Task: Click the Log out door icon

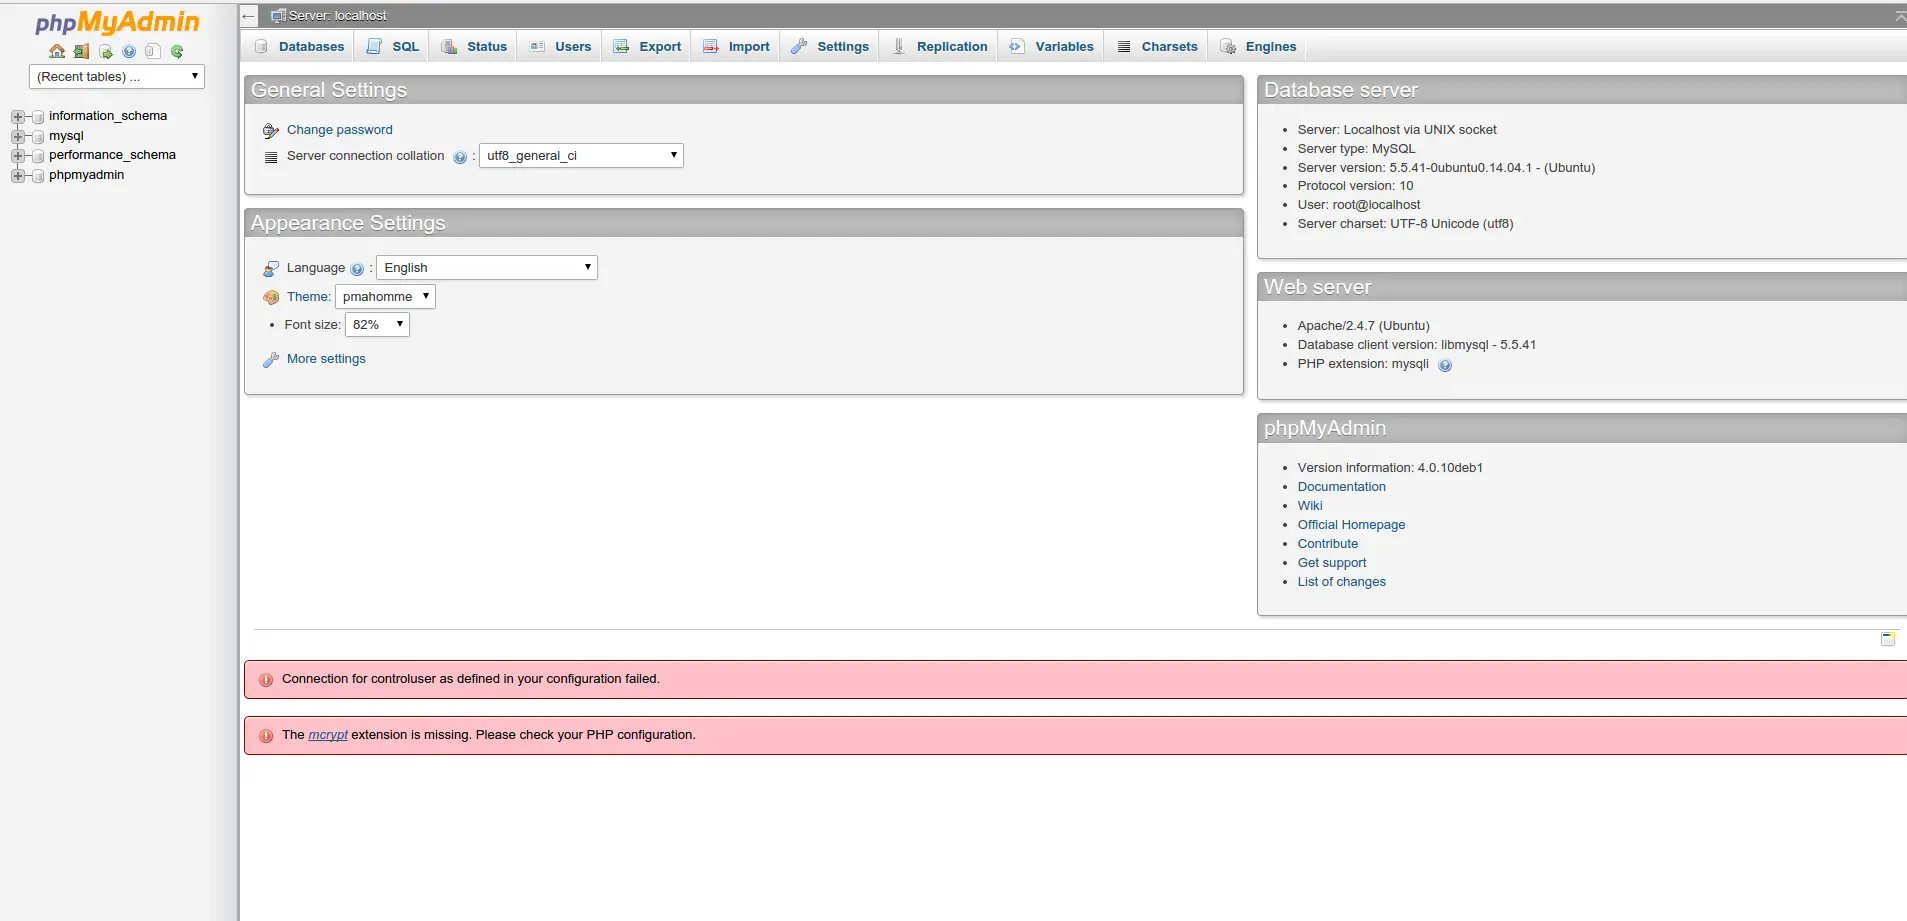Action: 81,51
